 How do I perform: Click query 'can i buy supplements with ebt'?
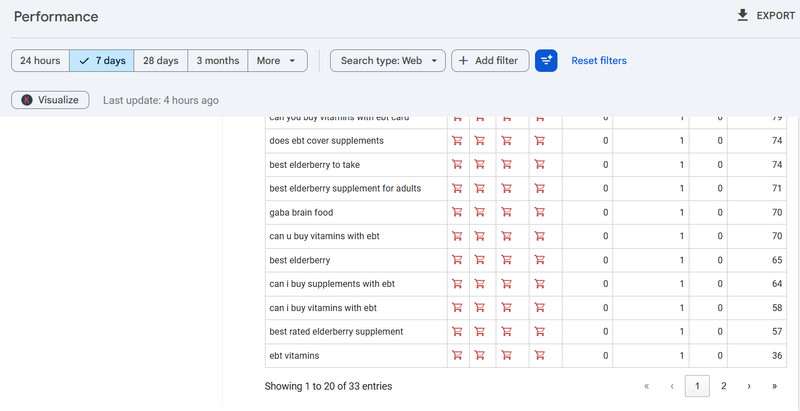pyautogui.click(x=332, y=284)
